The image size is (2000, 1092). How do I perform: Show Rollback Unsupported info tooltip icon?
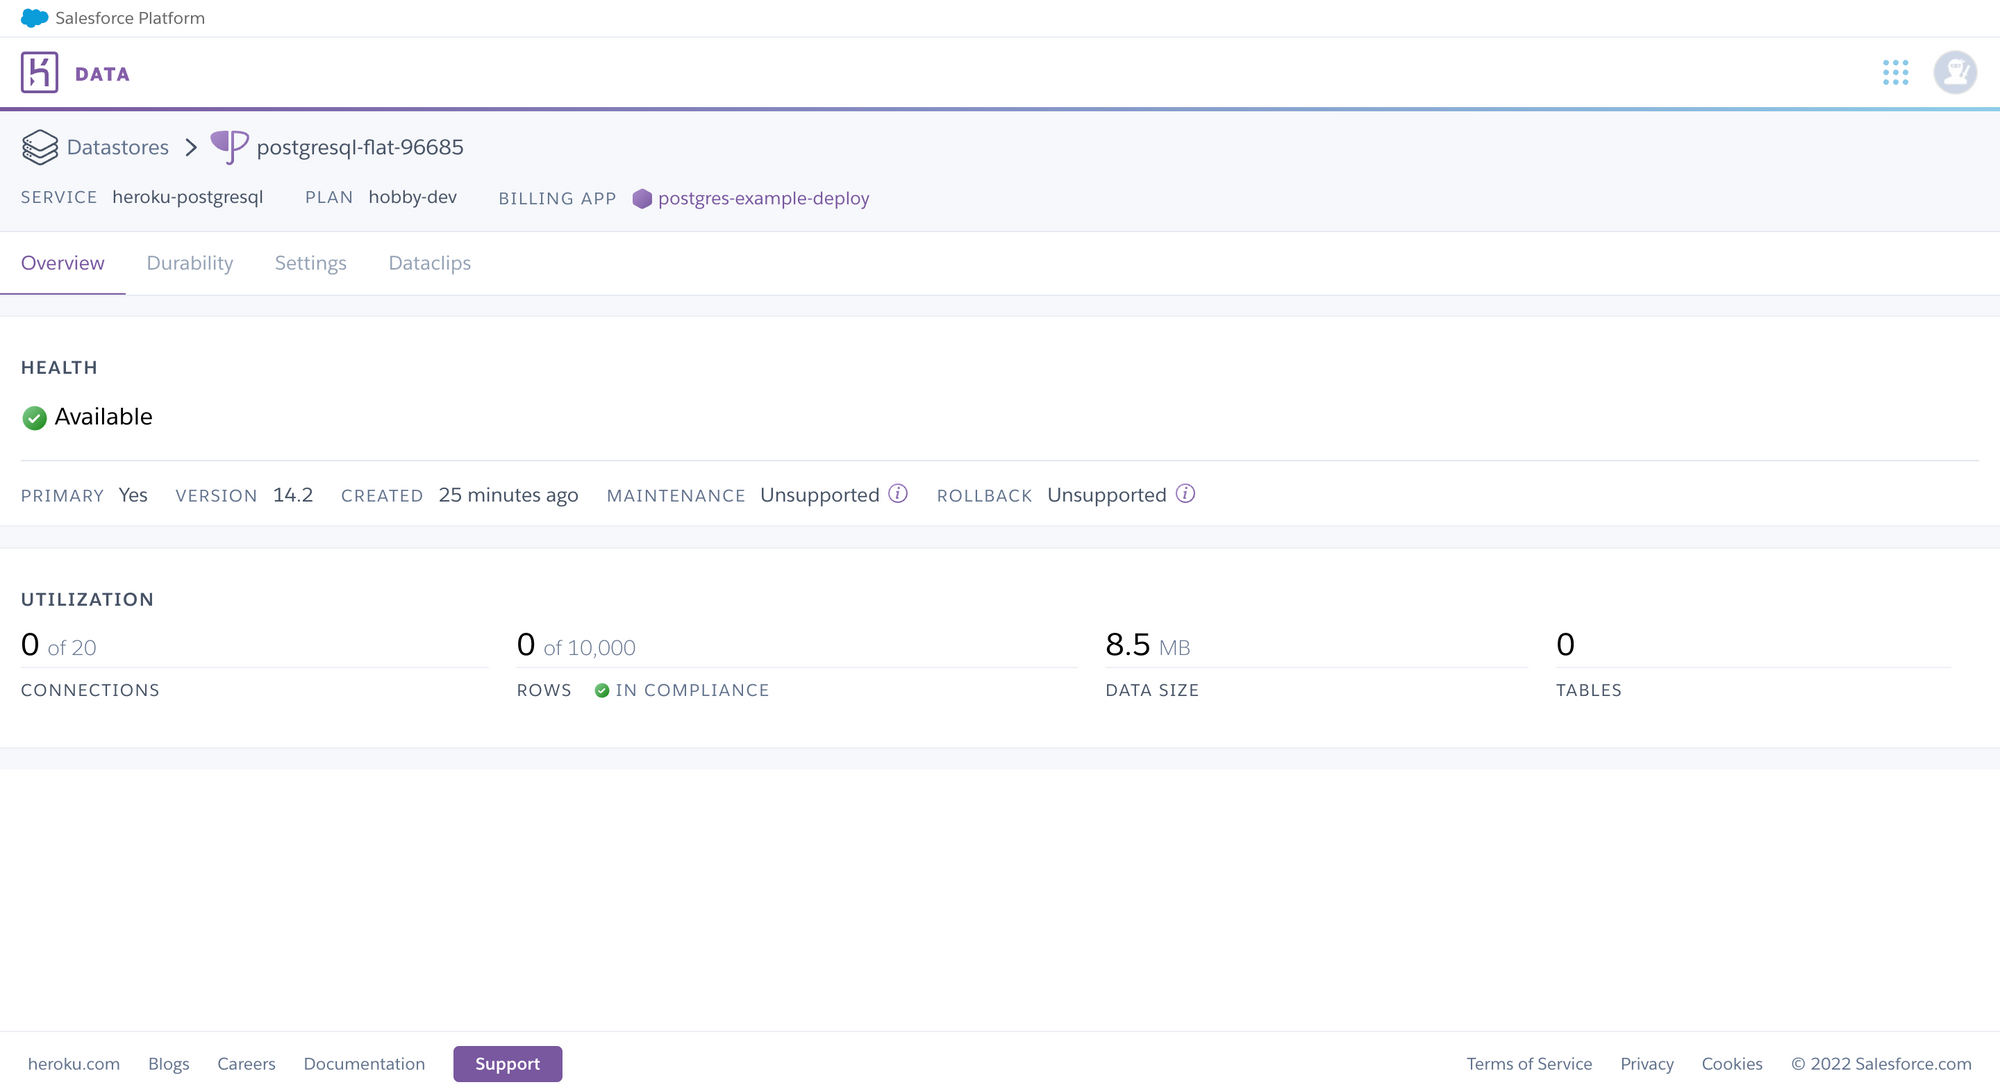click(x=1185, y=494)
